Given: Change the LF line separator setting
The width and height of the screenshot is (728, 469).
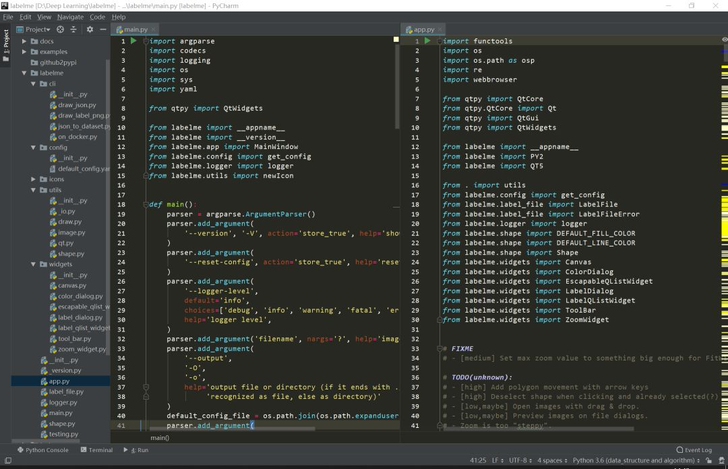Looking at the screenshot, I should pos(497,461).
